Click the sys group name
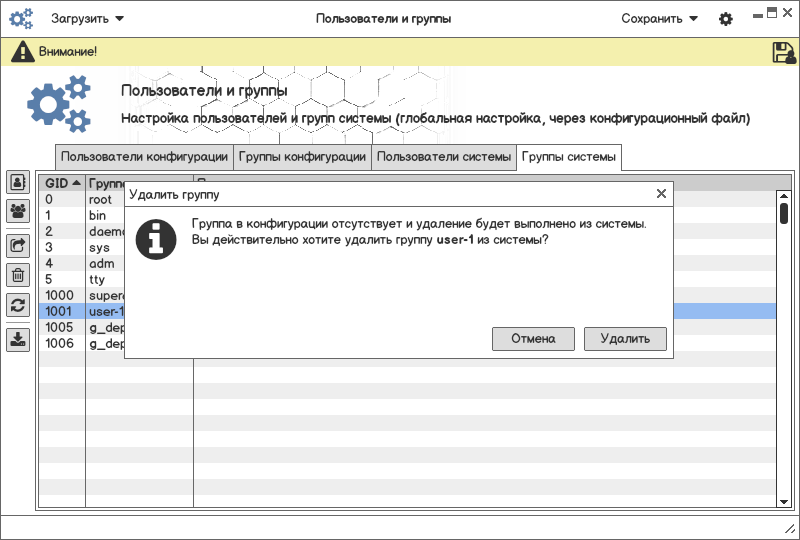Viewport: 800px width, 540px height. 99,248
